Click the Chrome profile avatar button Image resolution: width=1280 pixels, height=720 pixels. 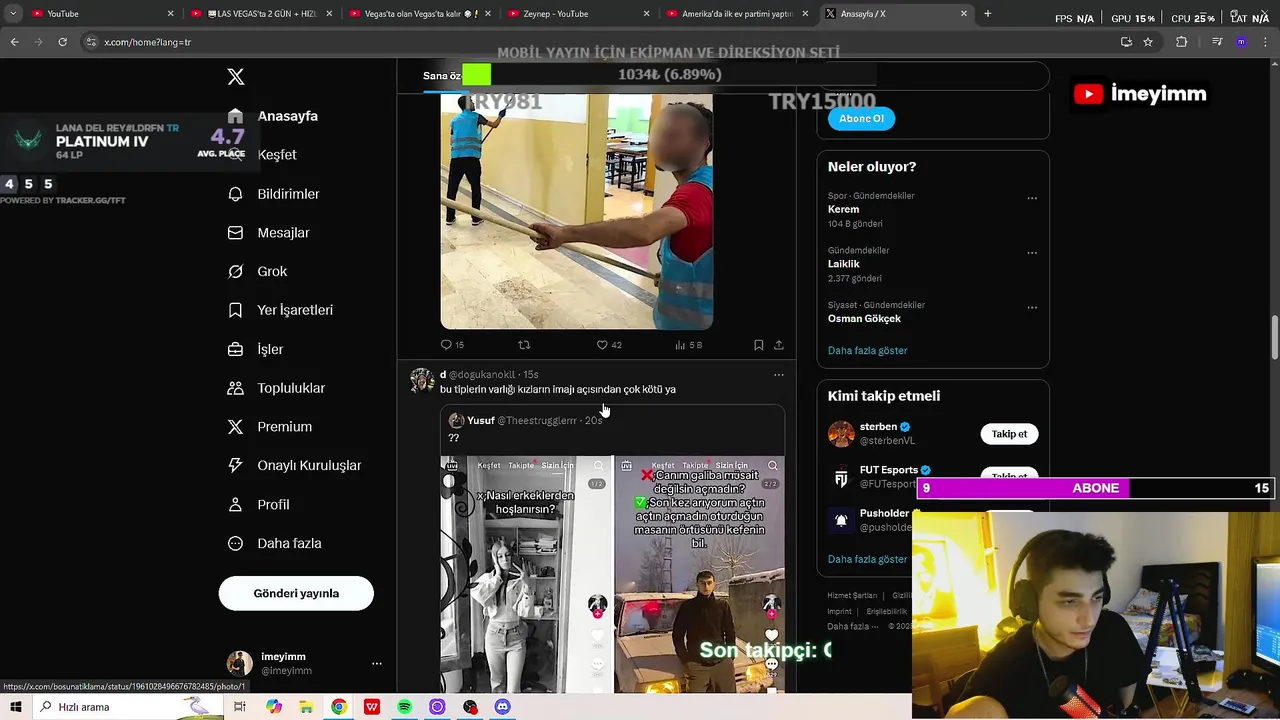click(x=1241, y=42)
